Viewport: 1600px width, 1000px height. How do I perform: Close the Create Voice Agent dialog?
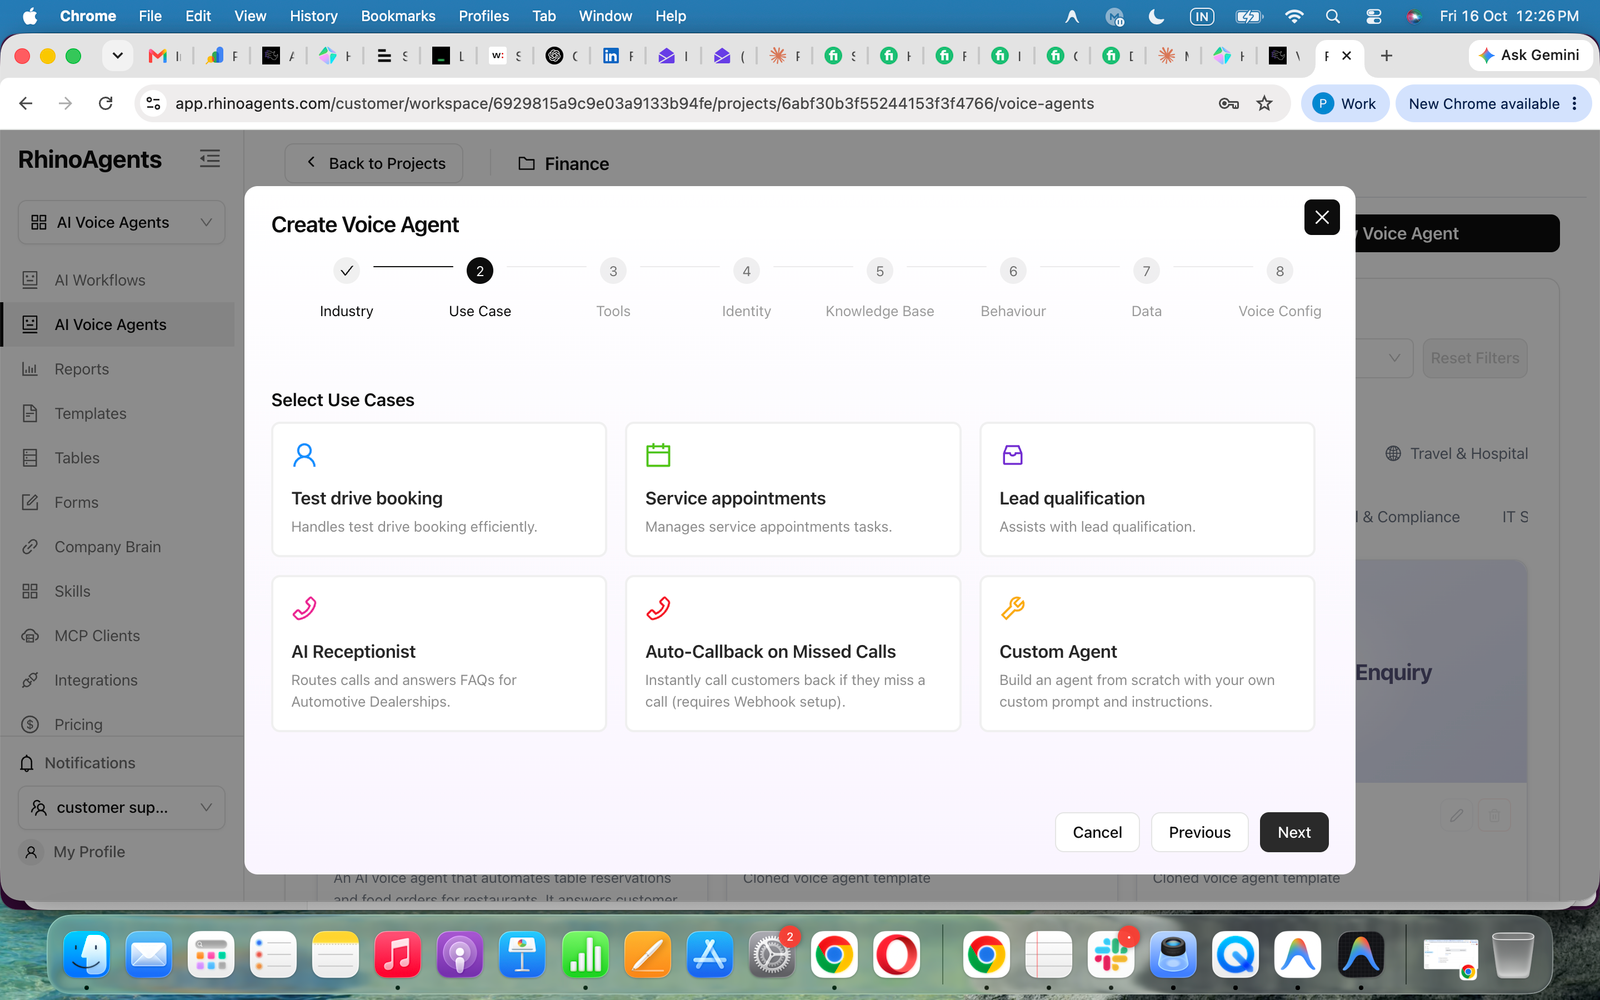pyautogui.click(x=1321, y=217)
